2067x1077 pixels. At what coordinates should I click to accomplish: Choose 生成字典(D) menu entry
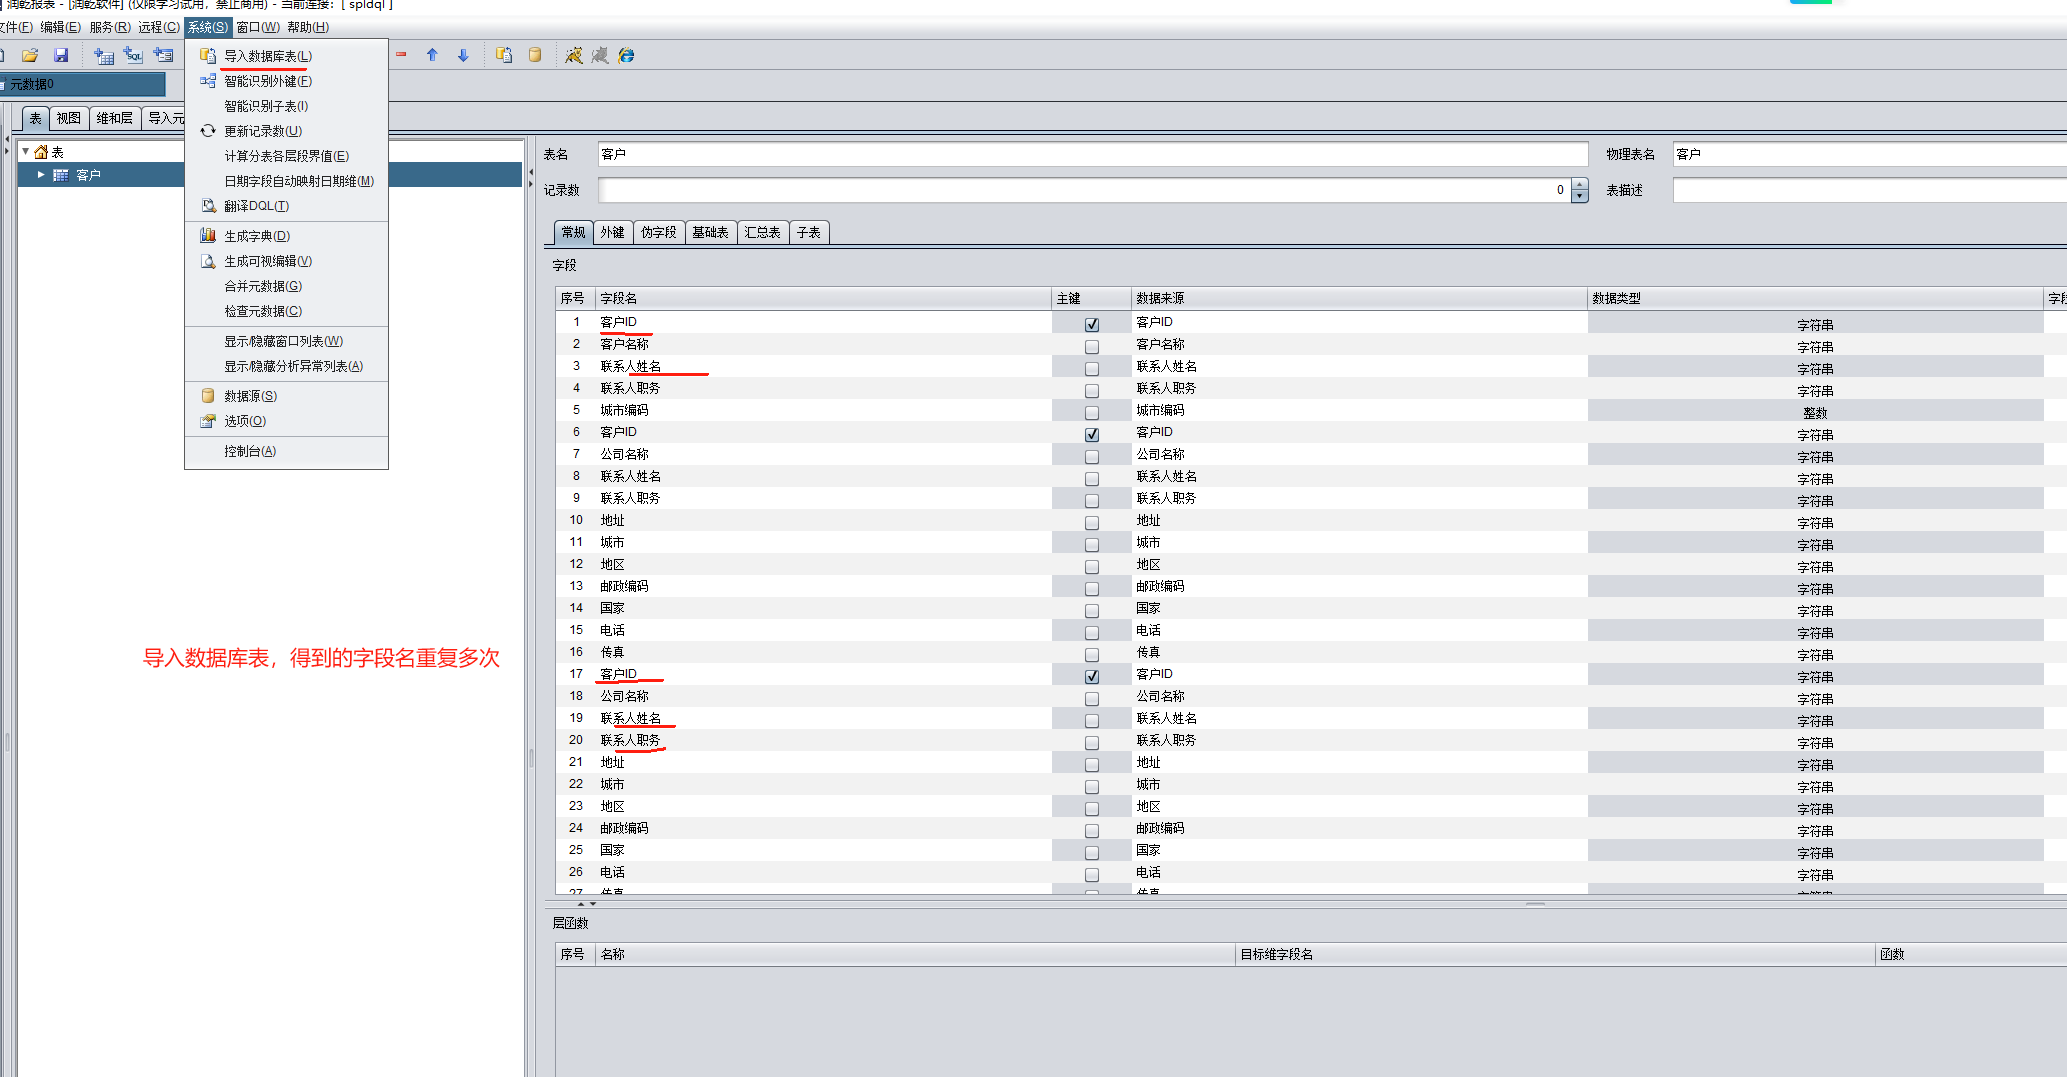coord(256,236)
